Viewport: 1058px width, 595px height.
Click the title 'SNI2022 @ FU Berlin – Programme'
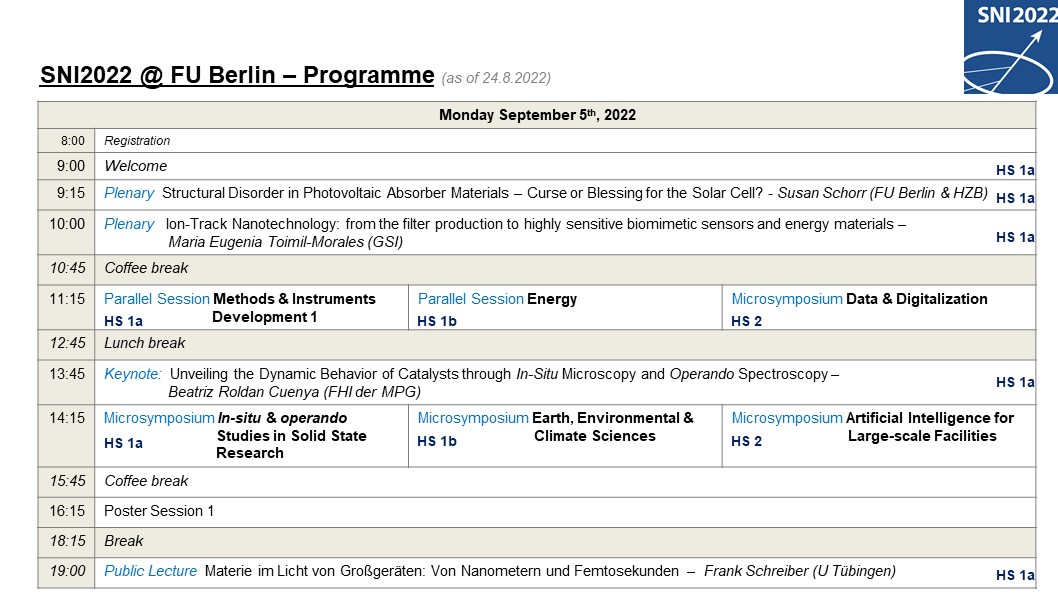[x=237, y=75]
